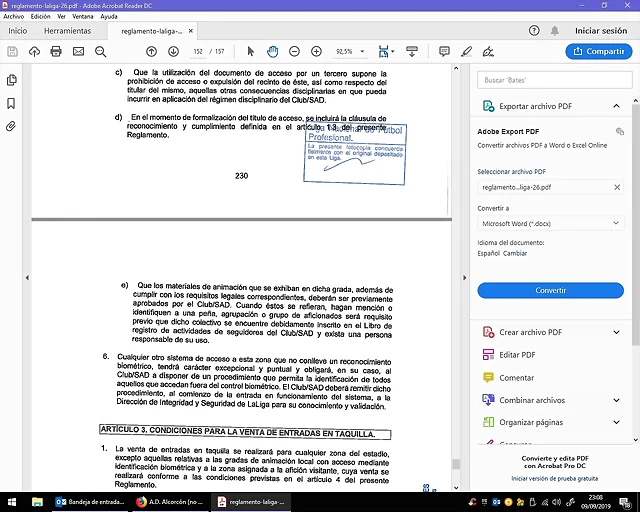Click the taskbar volume icon
640x512 pixels.
click(x=556, y=502)
